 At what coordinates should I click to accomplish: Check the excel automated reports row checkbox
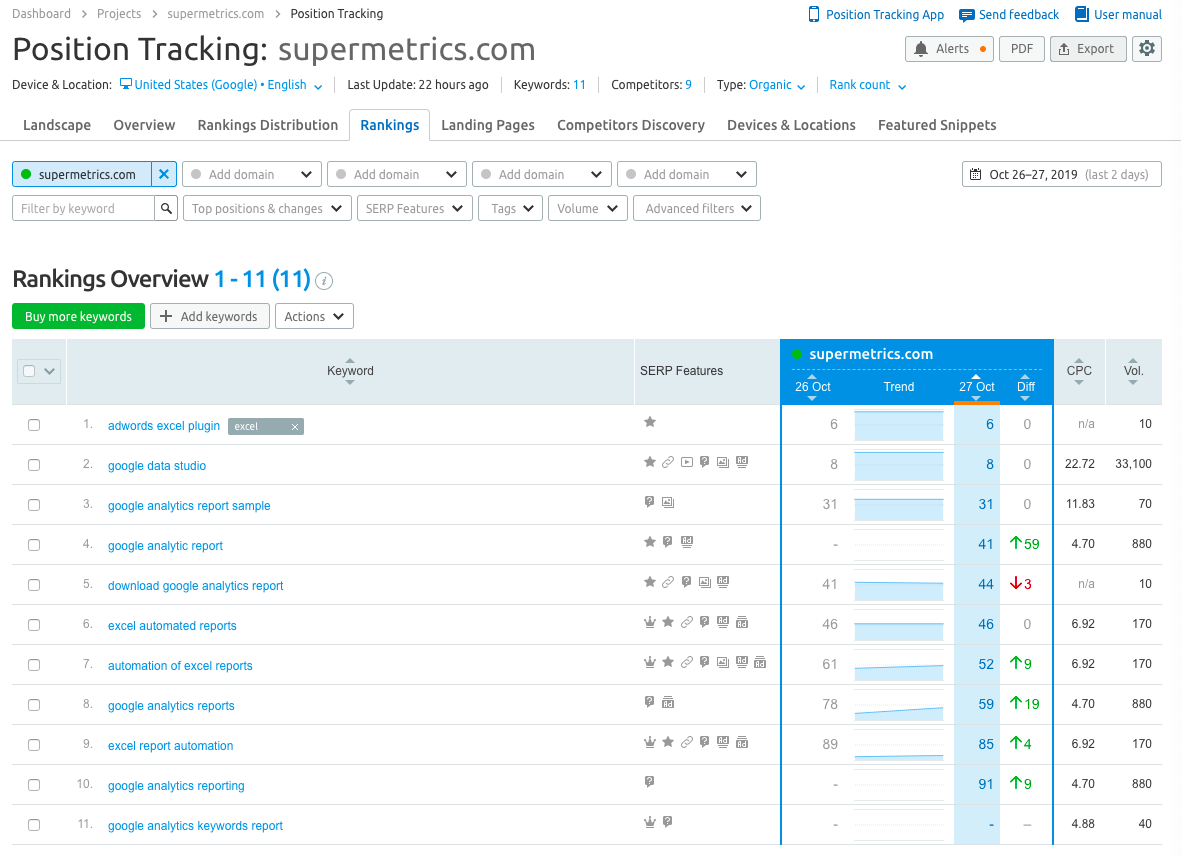34,625
